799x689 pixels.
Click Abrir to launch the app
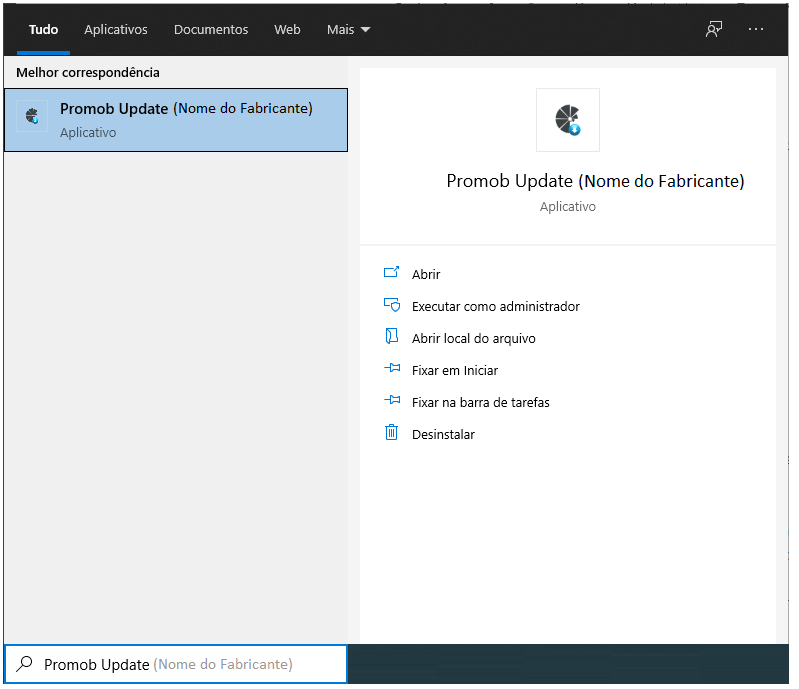426,274
